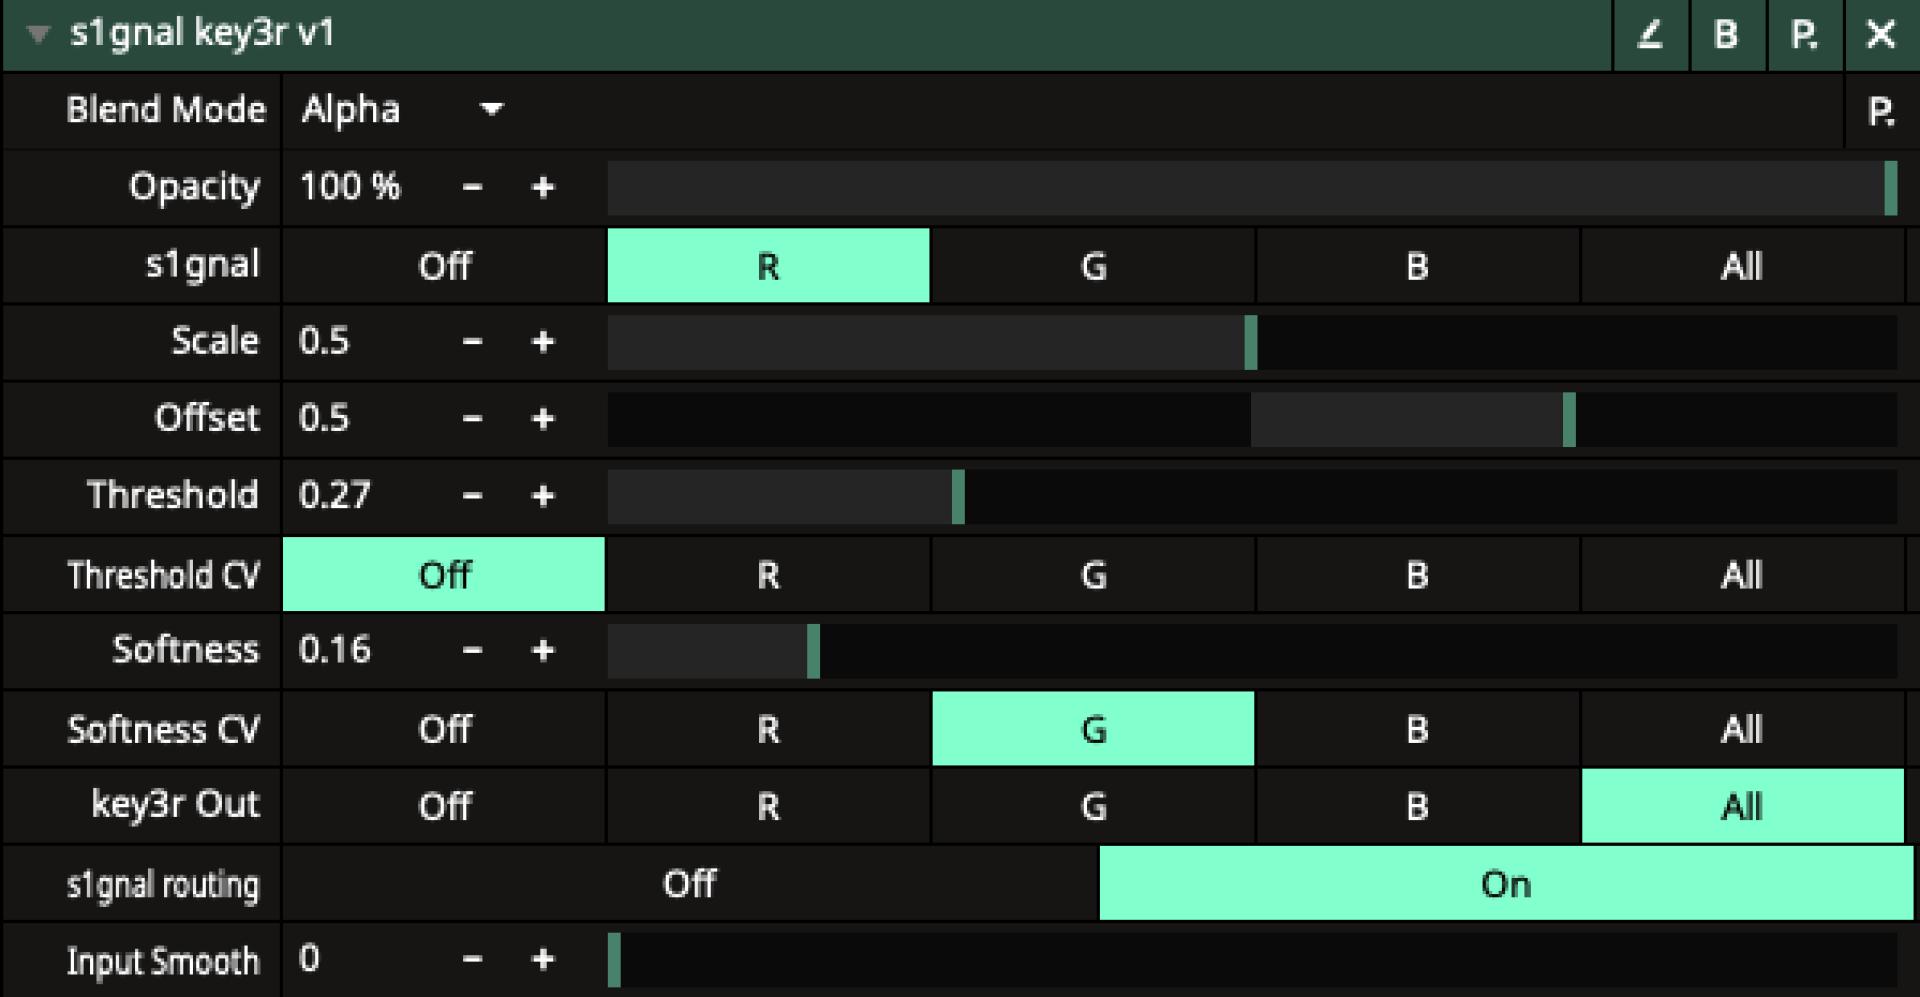Open the Blend Mode Alpha dropdown
This screenshot has width=1920, height=997.
[402, 110]
